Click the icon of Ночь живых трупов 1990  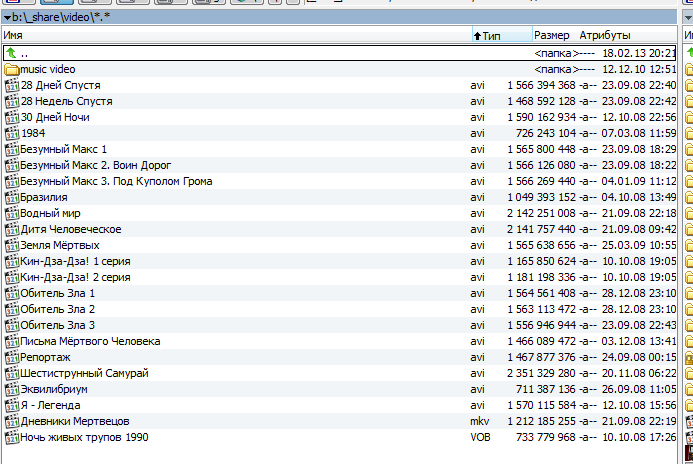pos(12,437)
